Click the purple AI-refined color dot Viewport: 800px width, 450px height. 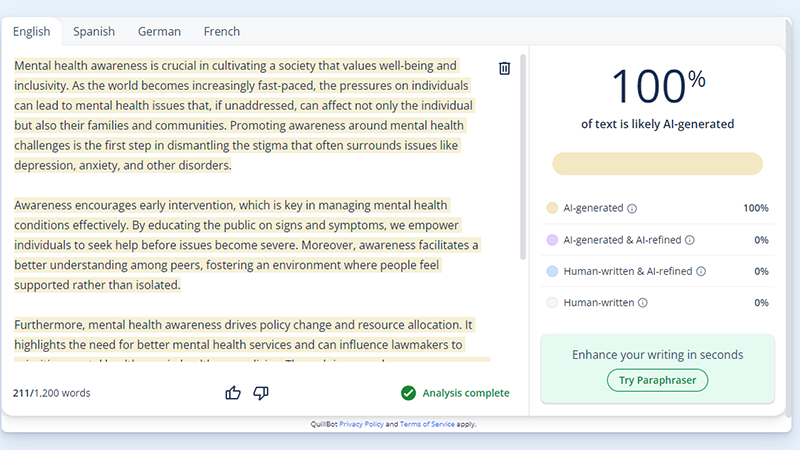coord(552,240)
